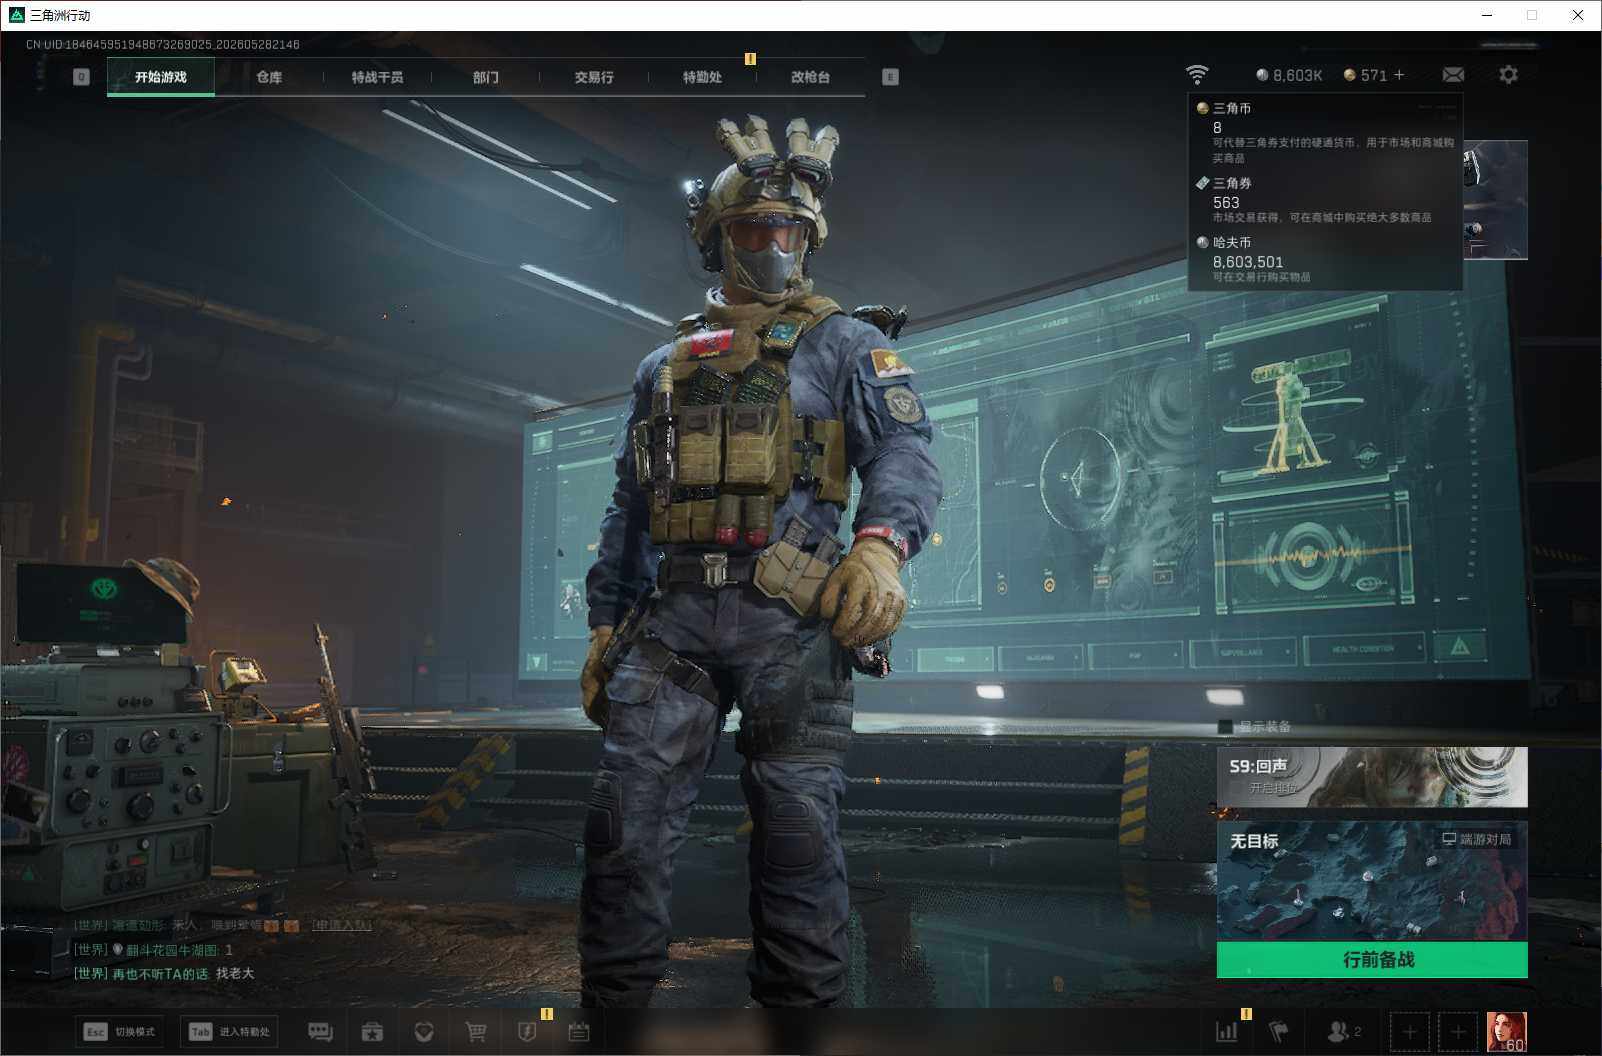The width and height of the screenshot is (1602, 1056).
Task: Click the Q previous-tab key icon
Action: point(82,77)
